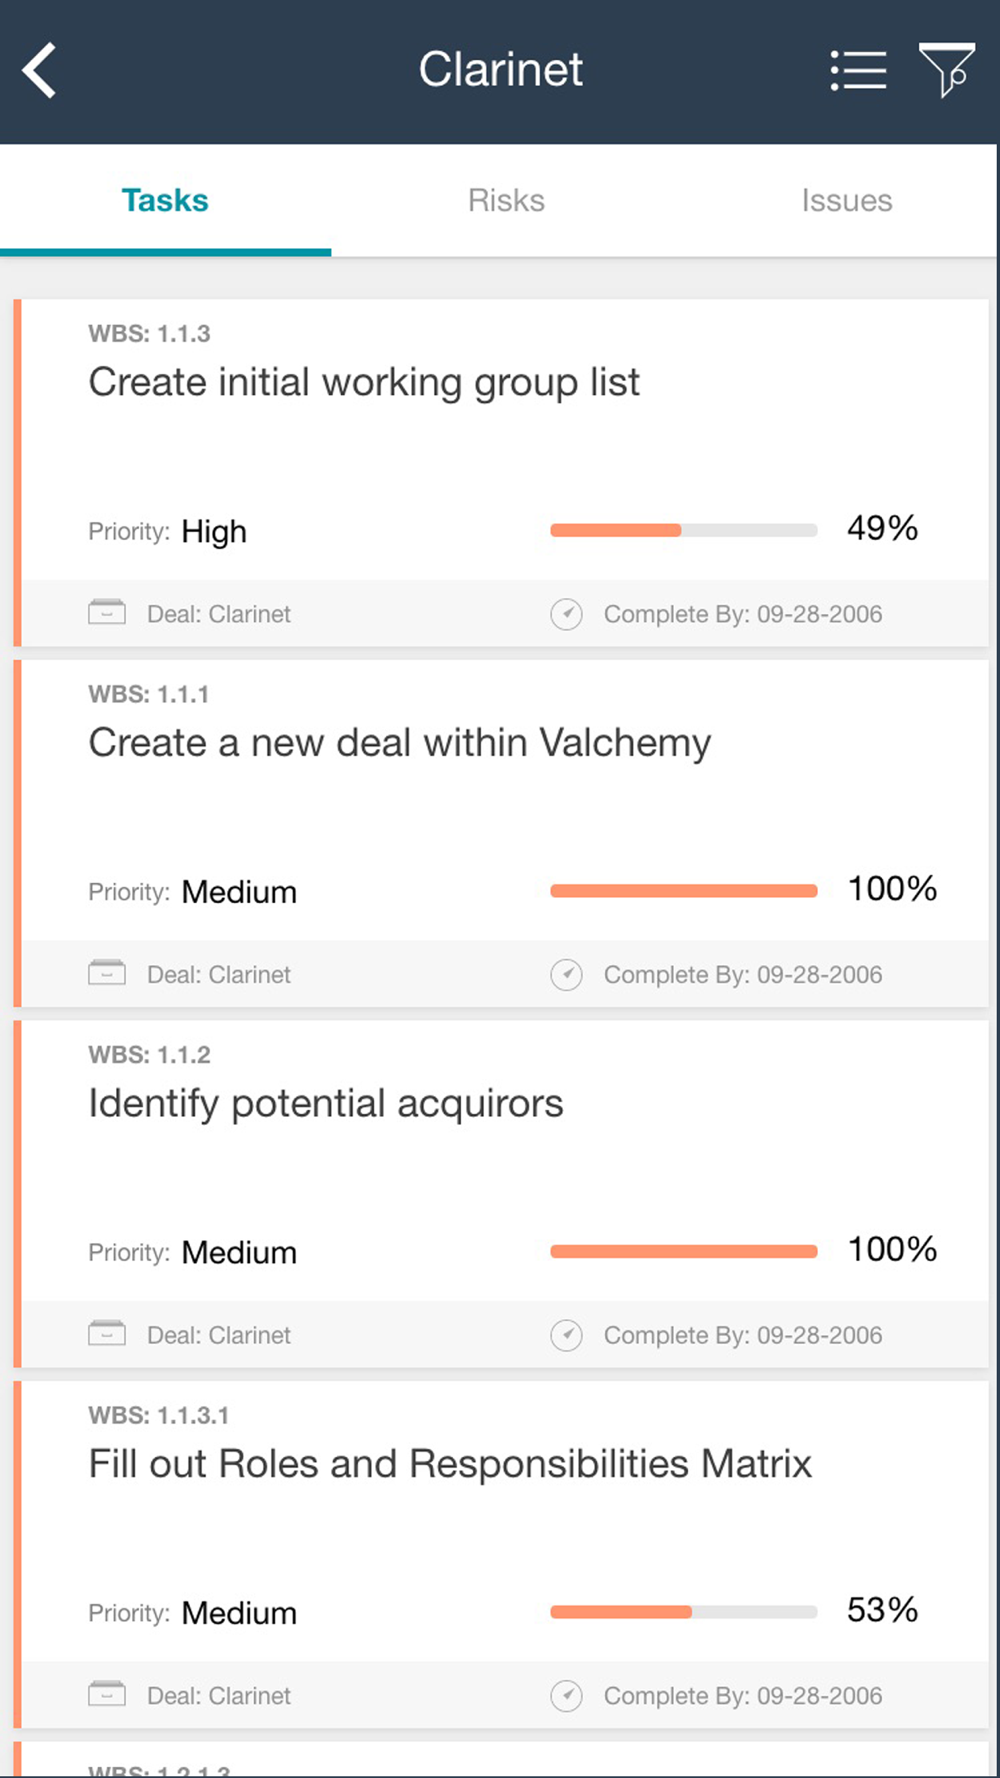Open the 'Identify potential acquirors' task
1000x1778 pixels.
click(326, 1104)
